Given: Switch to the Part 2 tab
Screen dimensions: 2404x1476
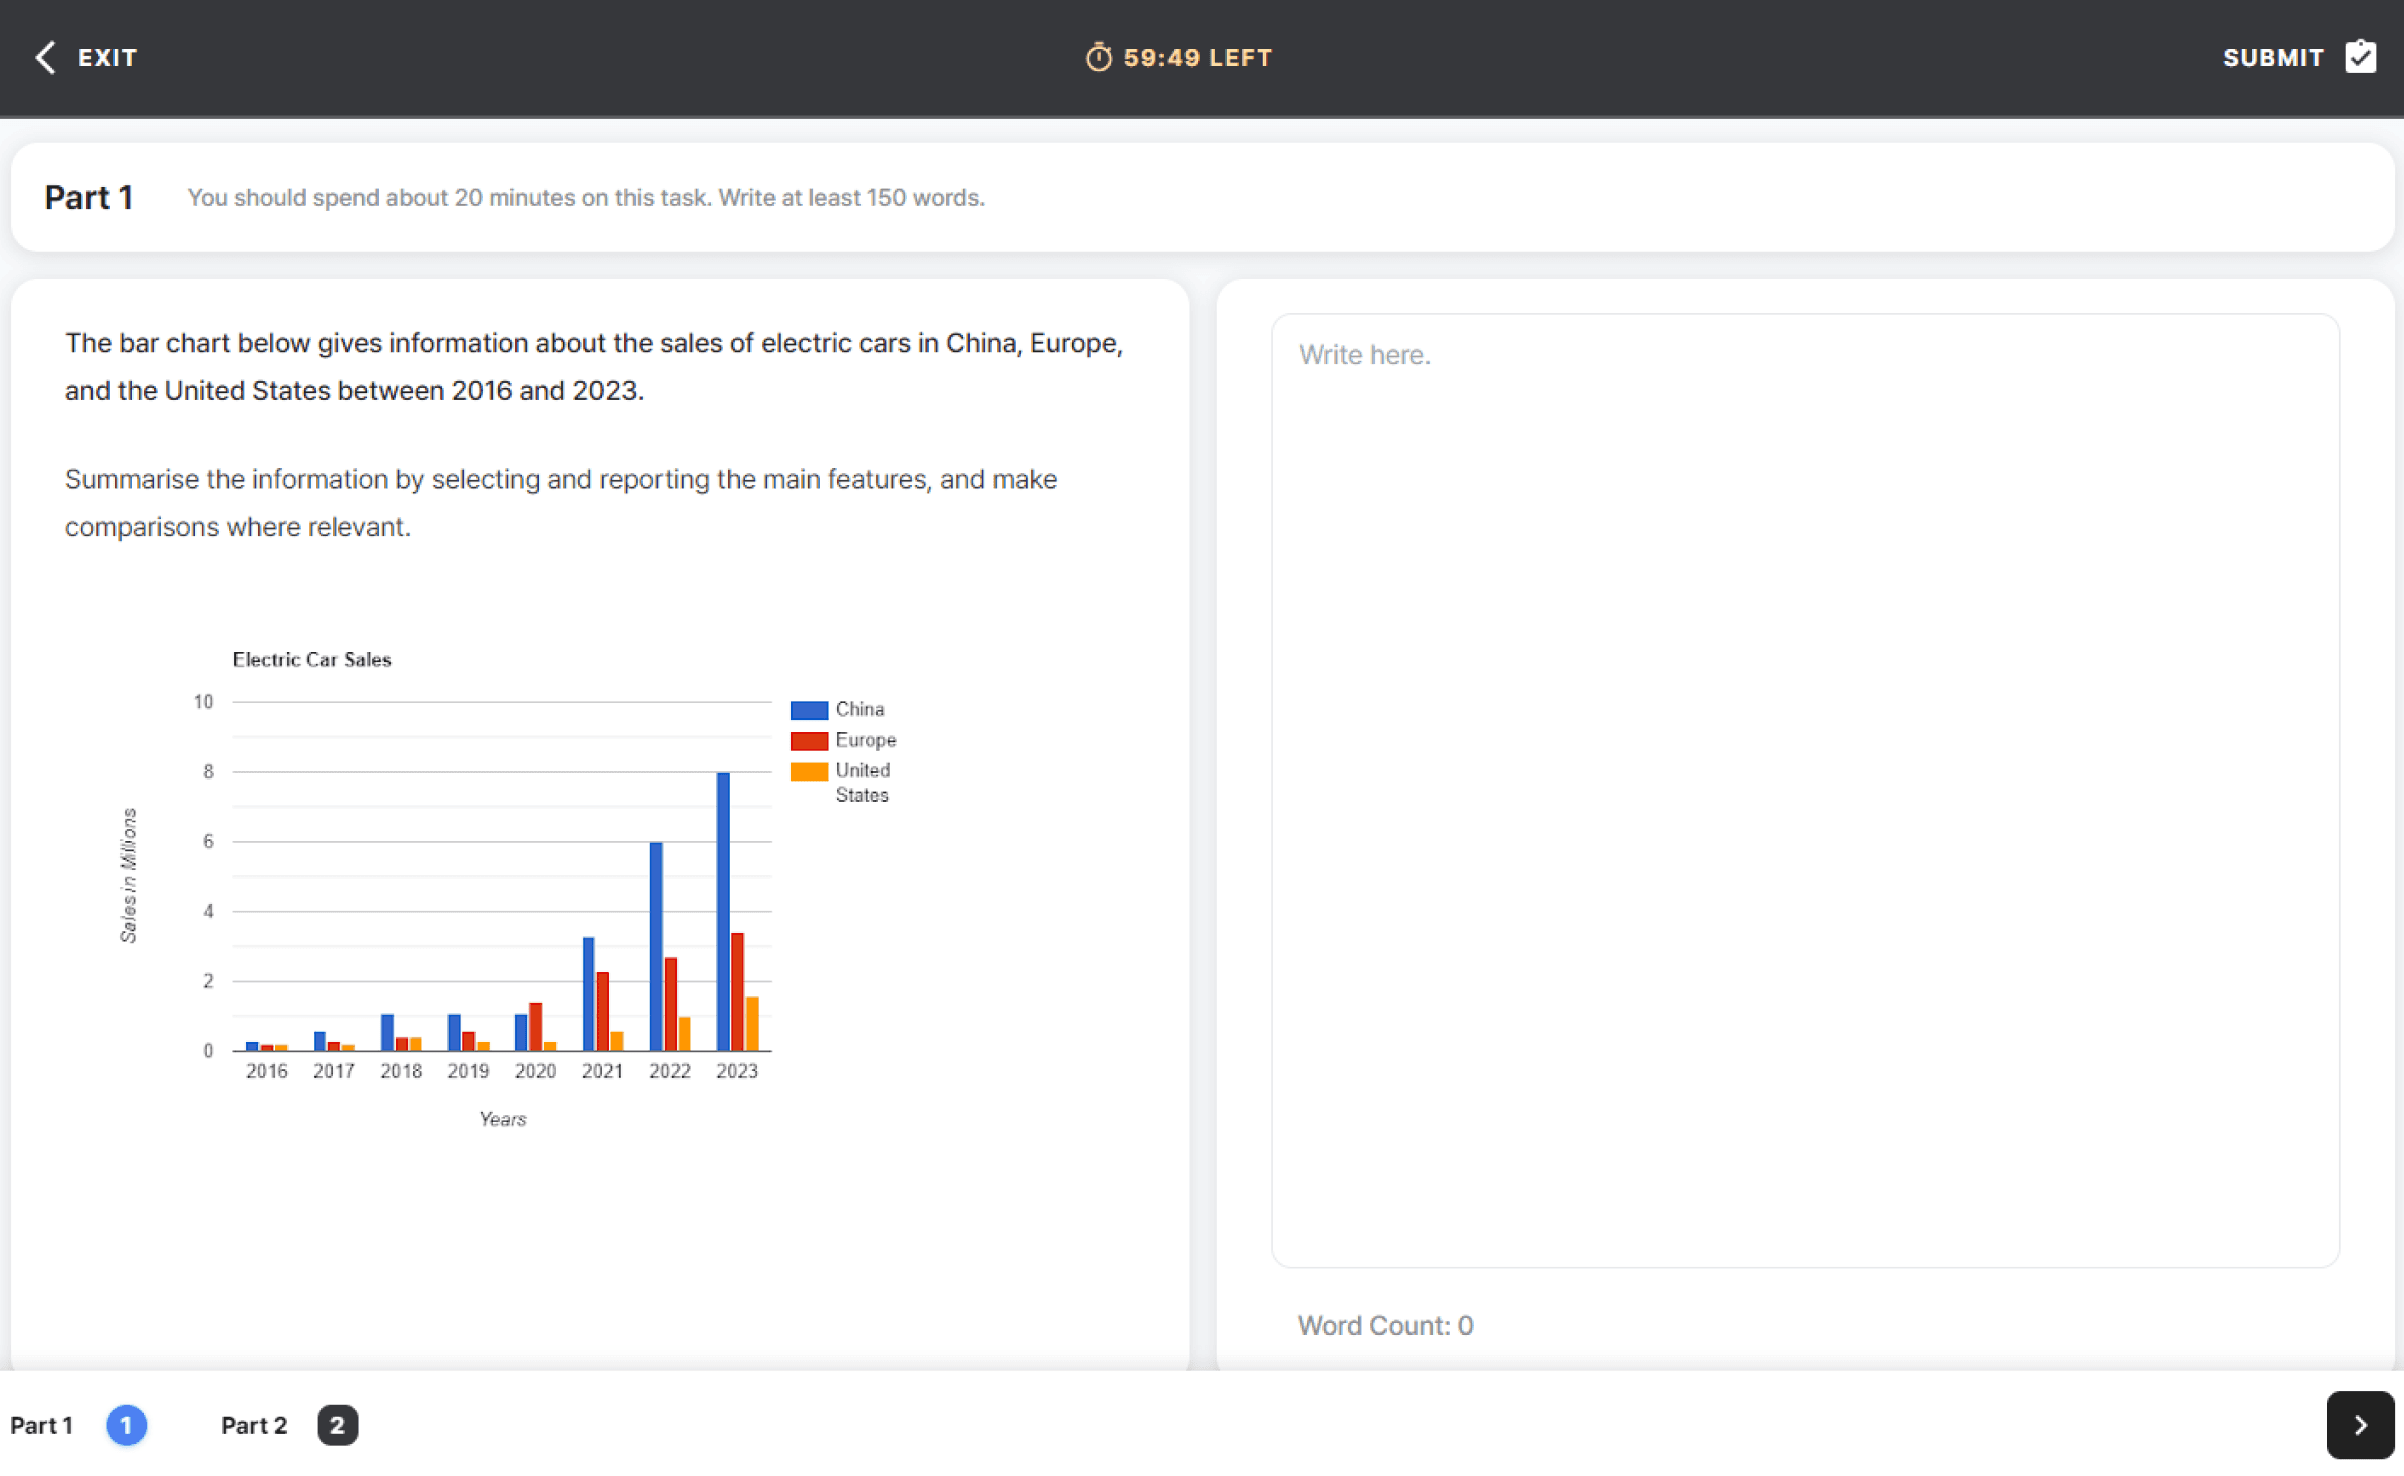Looking at the screenshot, I should (x=254, y=1424).
